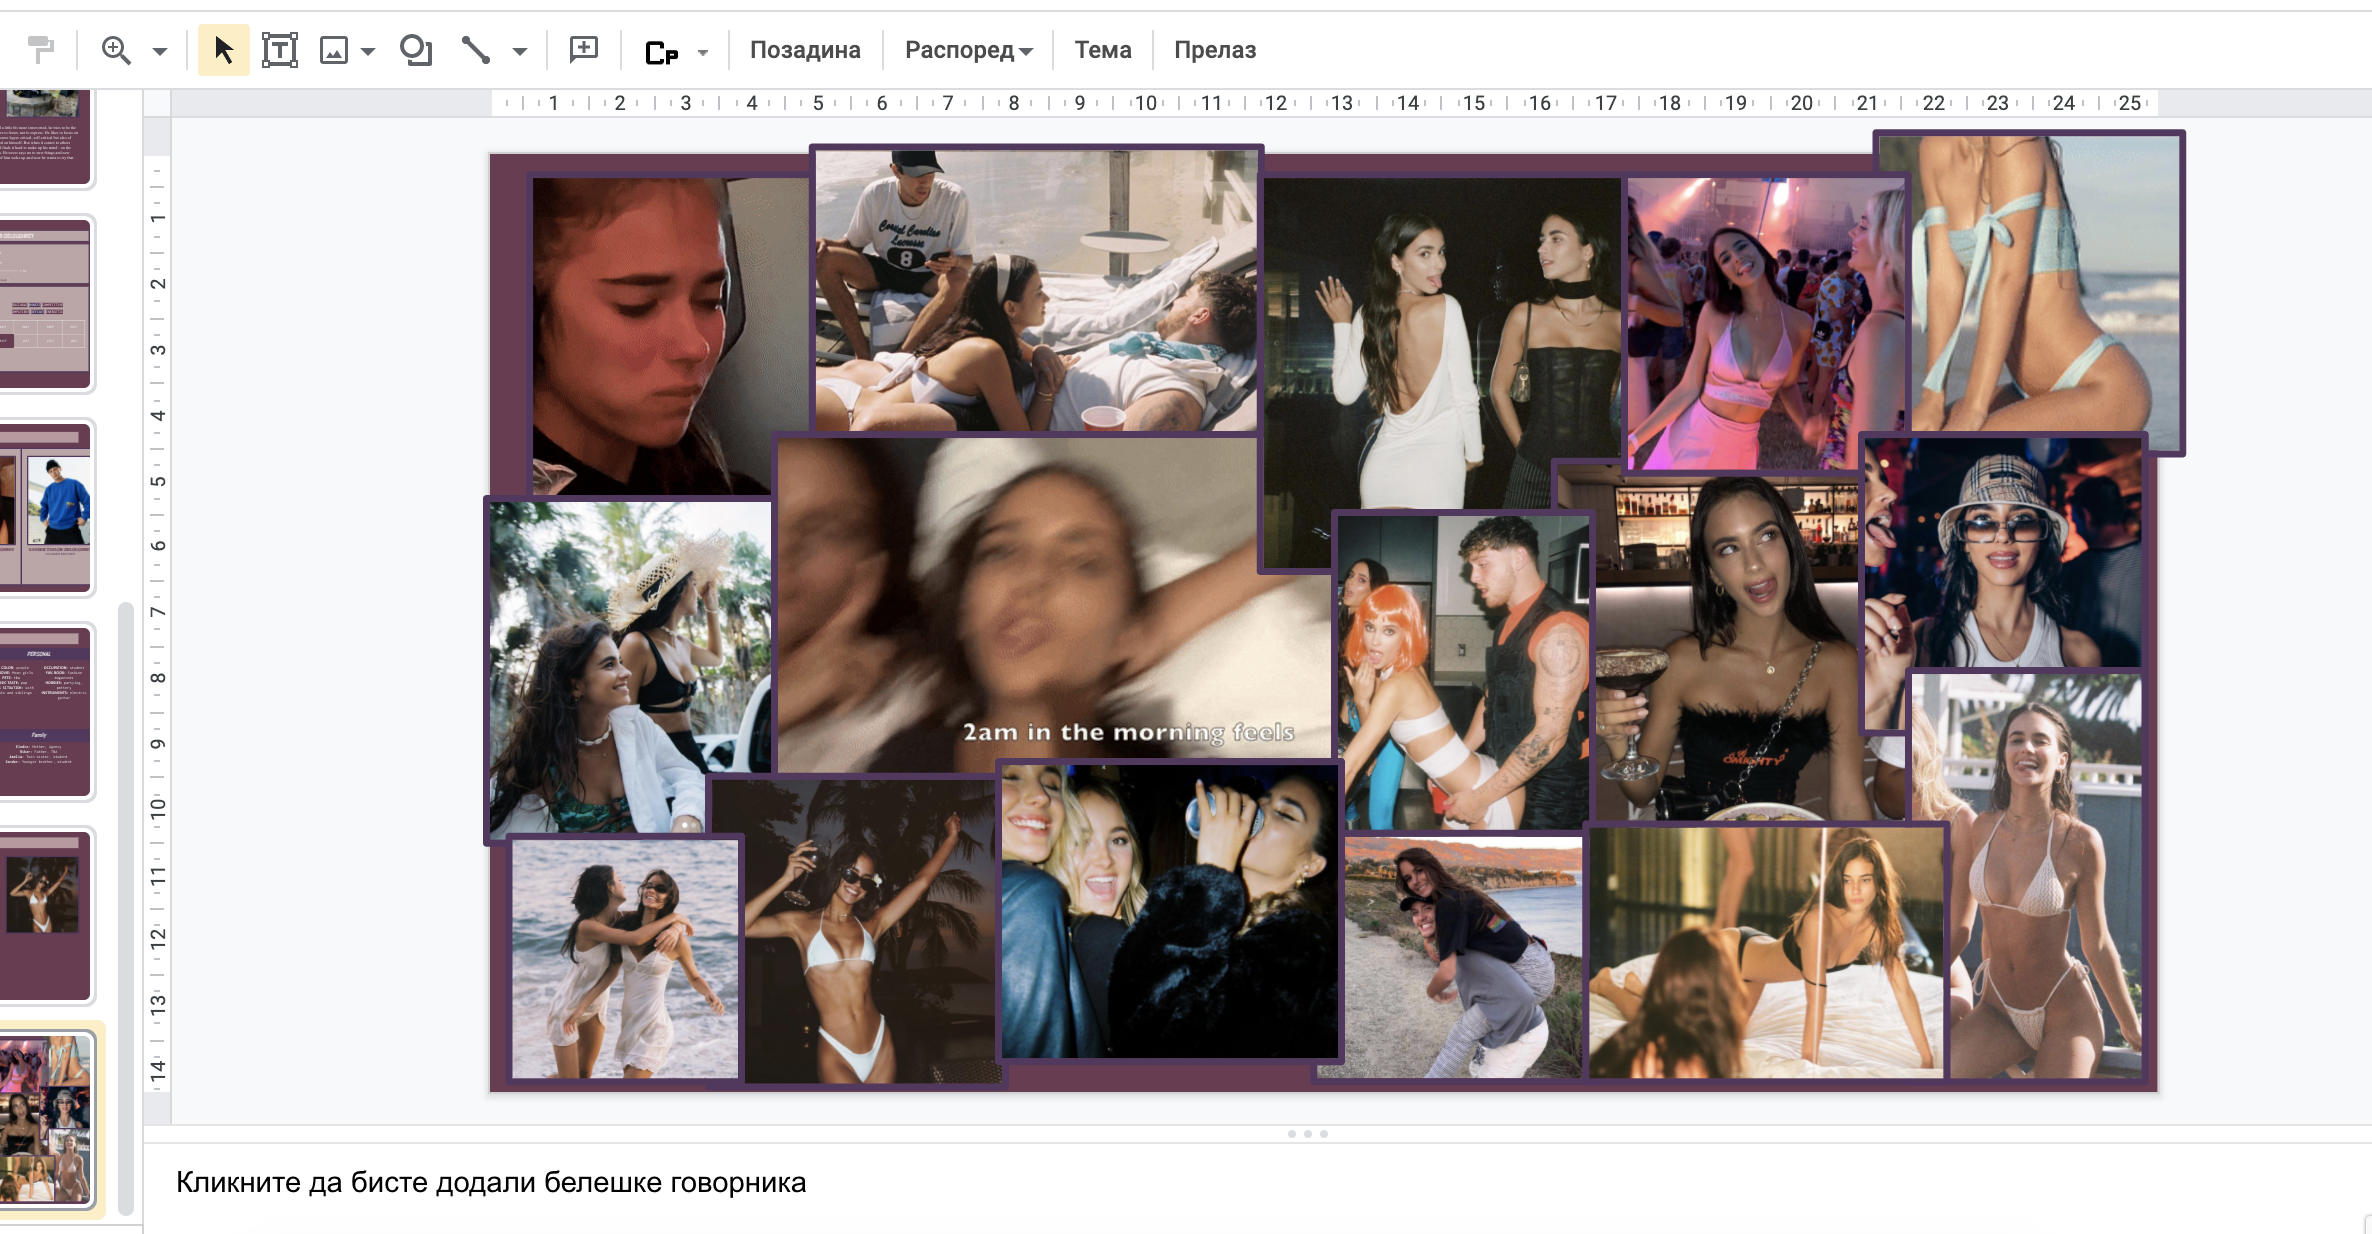The width and height of the screenshot is (2372, 1234).
Task: Open the zoom level dropdown arrow
Action: (x=160, y=51)
